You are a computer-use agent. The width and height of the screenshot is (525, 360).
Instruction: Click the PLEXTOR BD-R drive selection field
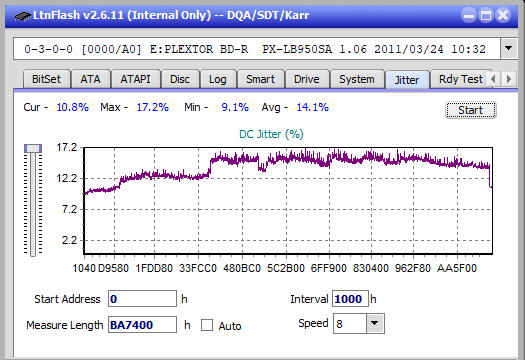[257, 49]
